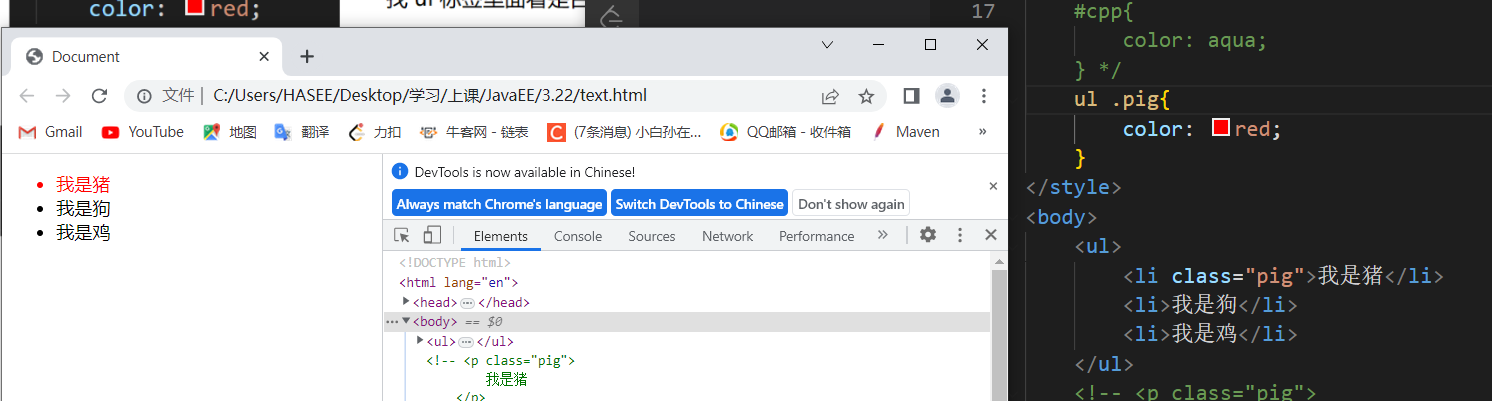Click red swatch in top-left code editor

[x=195, y=7]
